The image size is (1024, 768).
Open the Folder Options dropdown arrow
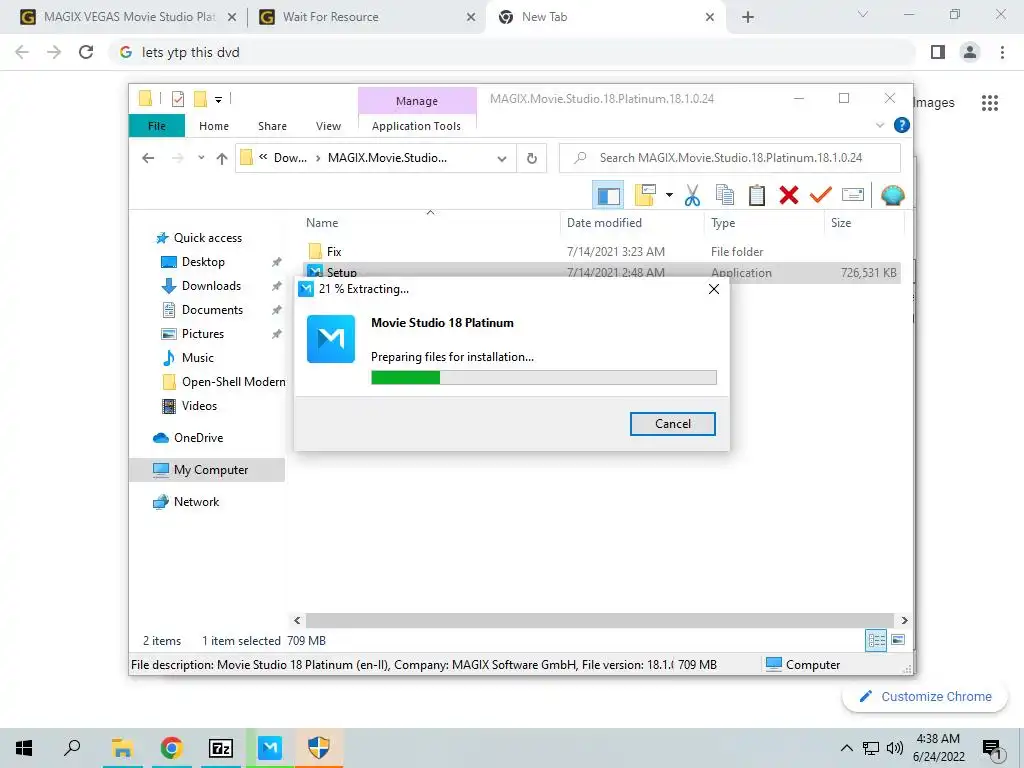pyautogui.click(x=669, y=195)
